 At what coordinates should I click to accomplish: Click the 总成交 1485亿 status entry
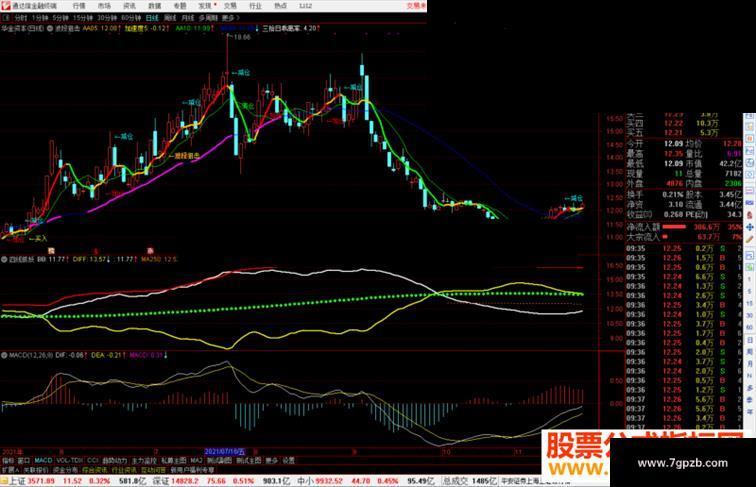470,481
